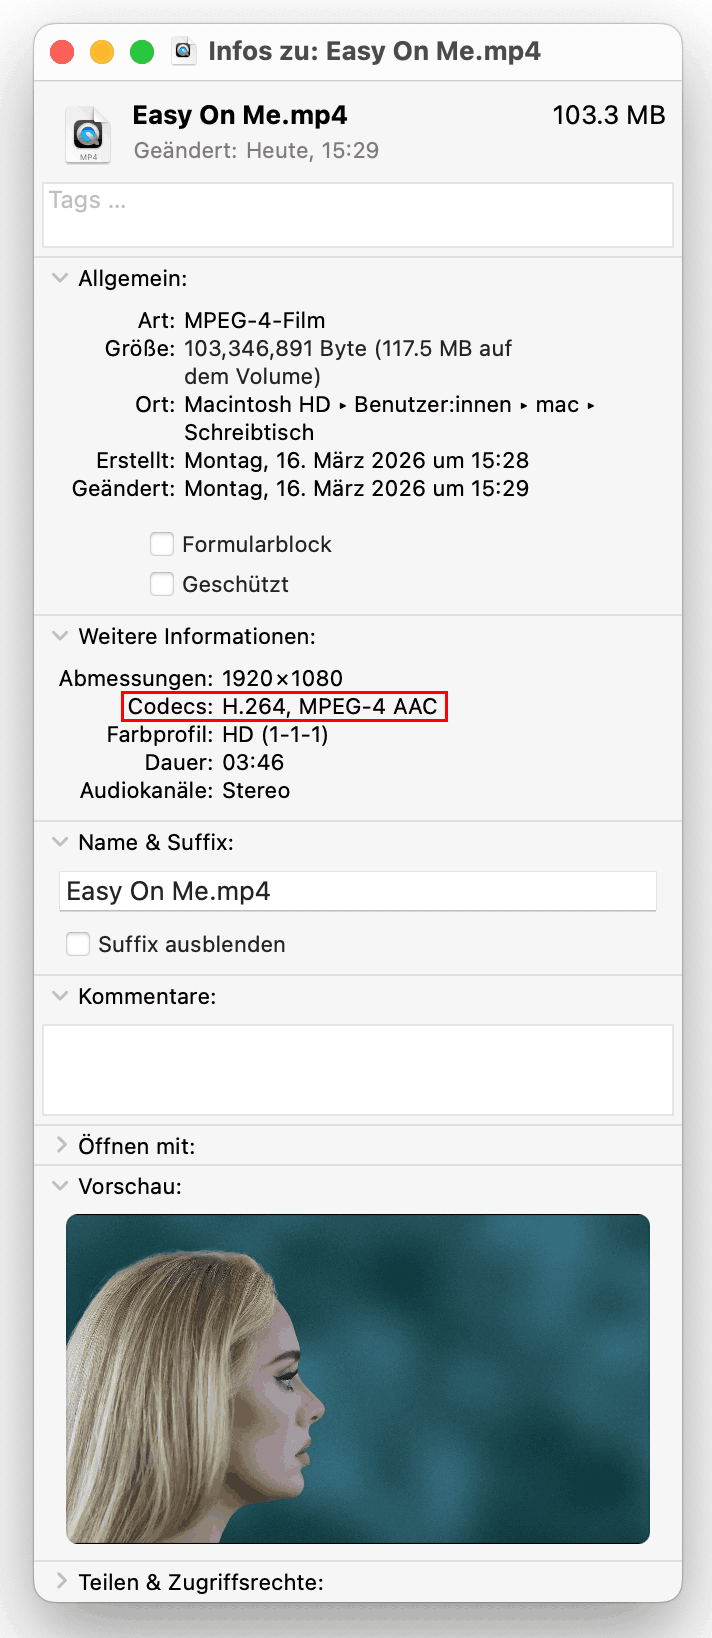Tick the Geschützt checkbox
This screenshot has height=1638, width=712.
tap(162, 584)
